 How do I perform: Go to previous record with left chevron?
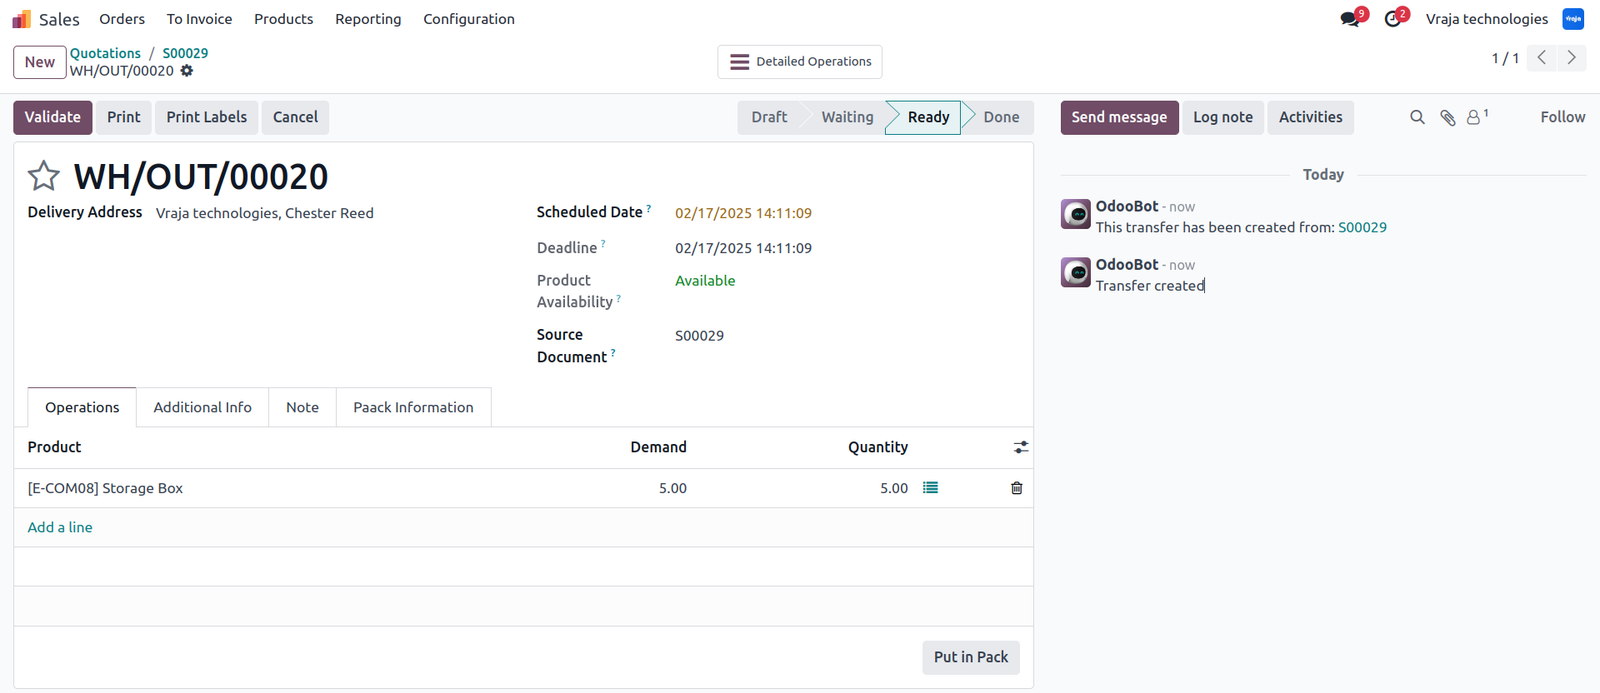pyautogui.click(x=1542, y=58)
